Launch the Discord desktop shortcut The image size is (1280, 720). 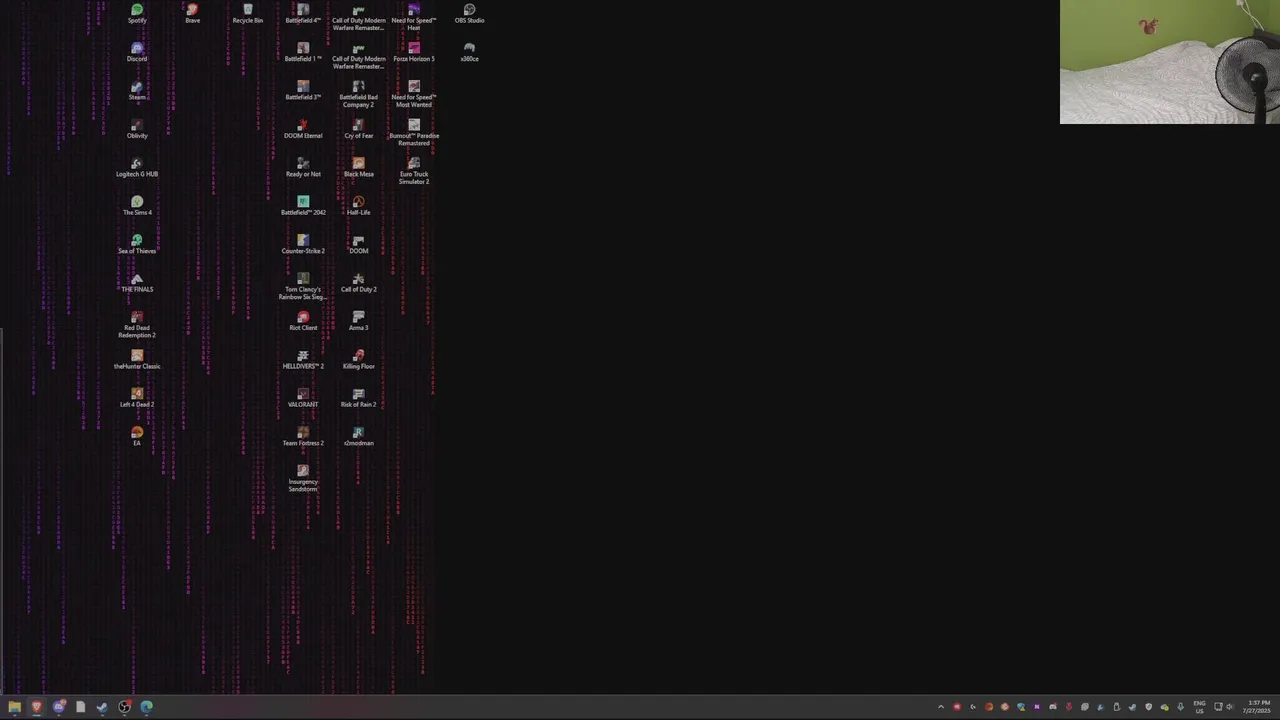[x=137, y=52]
